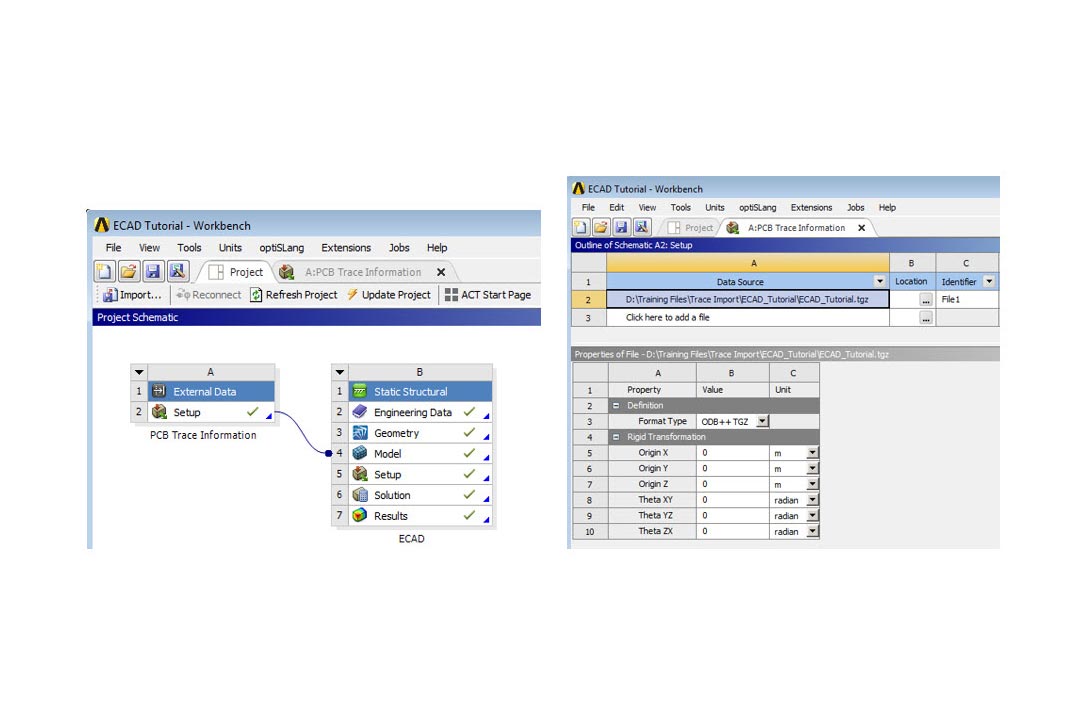The width and height of the screenshot is (1080, 720).
Task: Open the Origin Z unit dropdown
Action: point(813,484)
